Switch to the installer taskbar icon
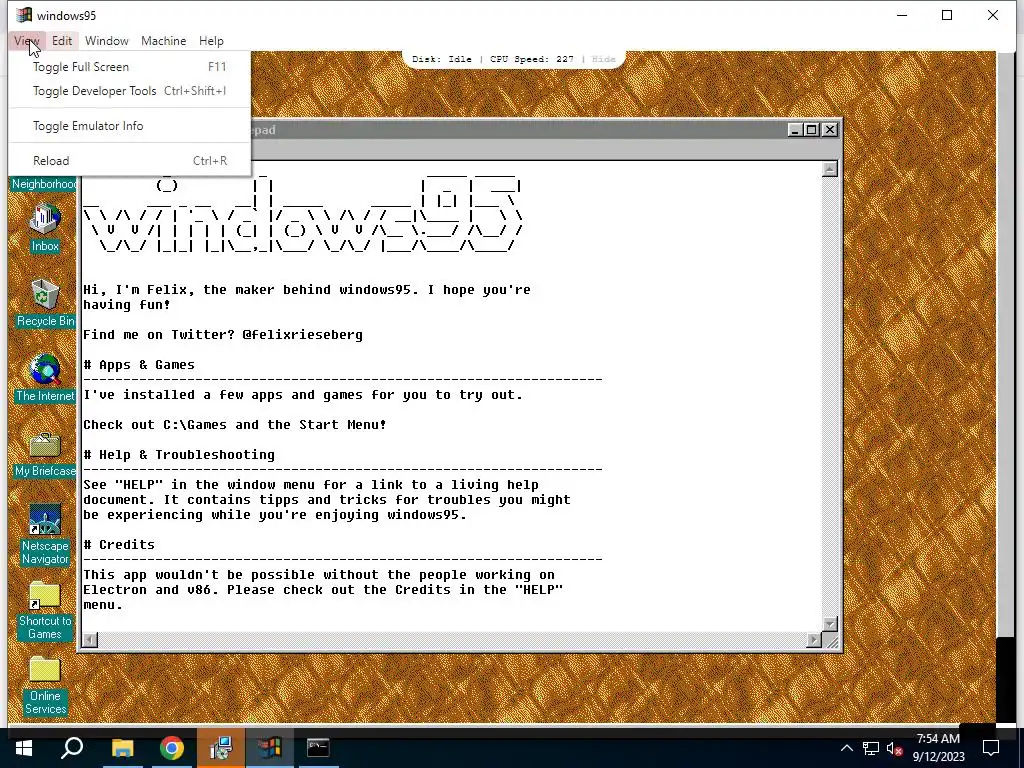The image size is (1024, 768). [x=221, y=748]
